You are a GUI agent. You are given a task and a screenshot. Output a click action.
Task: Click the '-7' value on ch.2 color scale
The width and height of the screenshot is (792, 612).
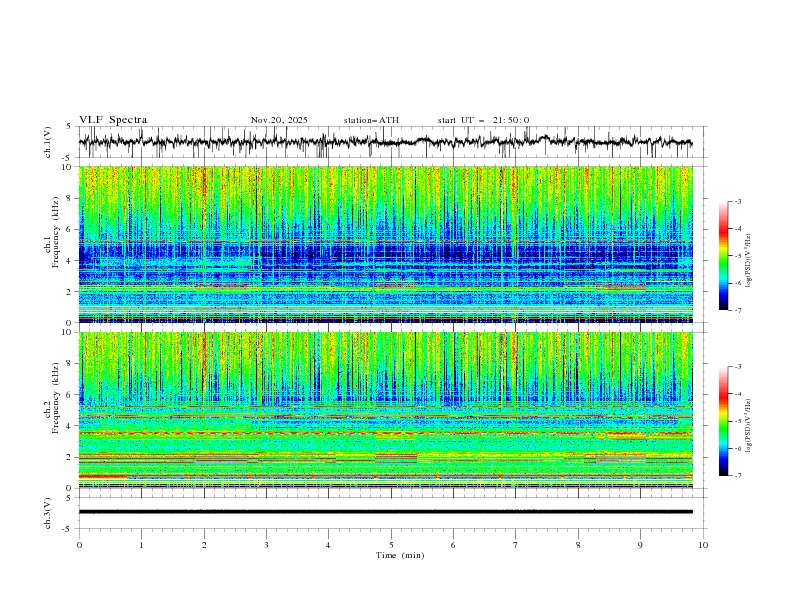[737, 475]
